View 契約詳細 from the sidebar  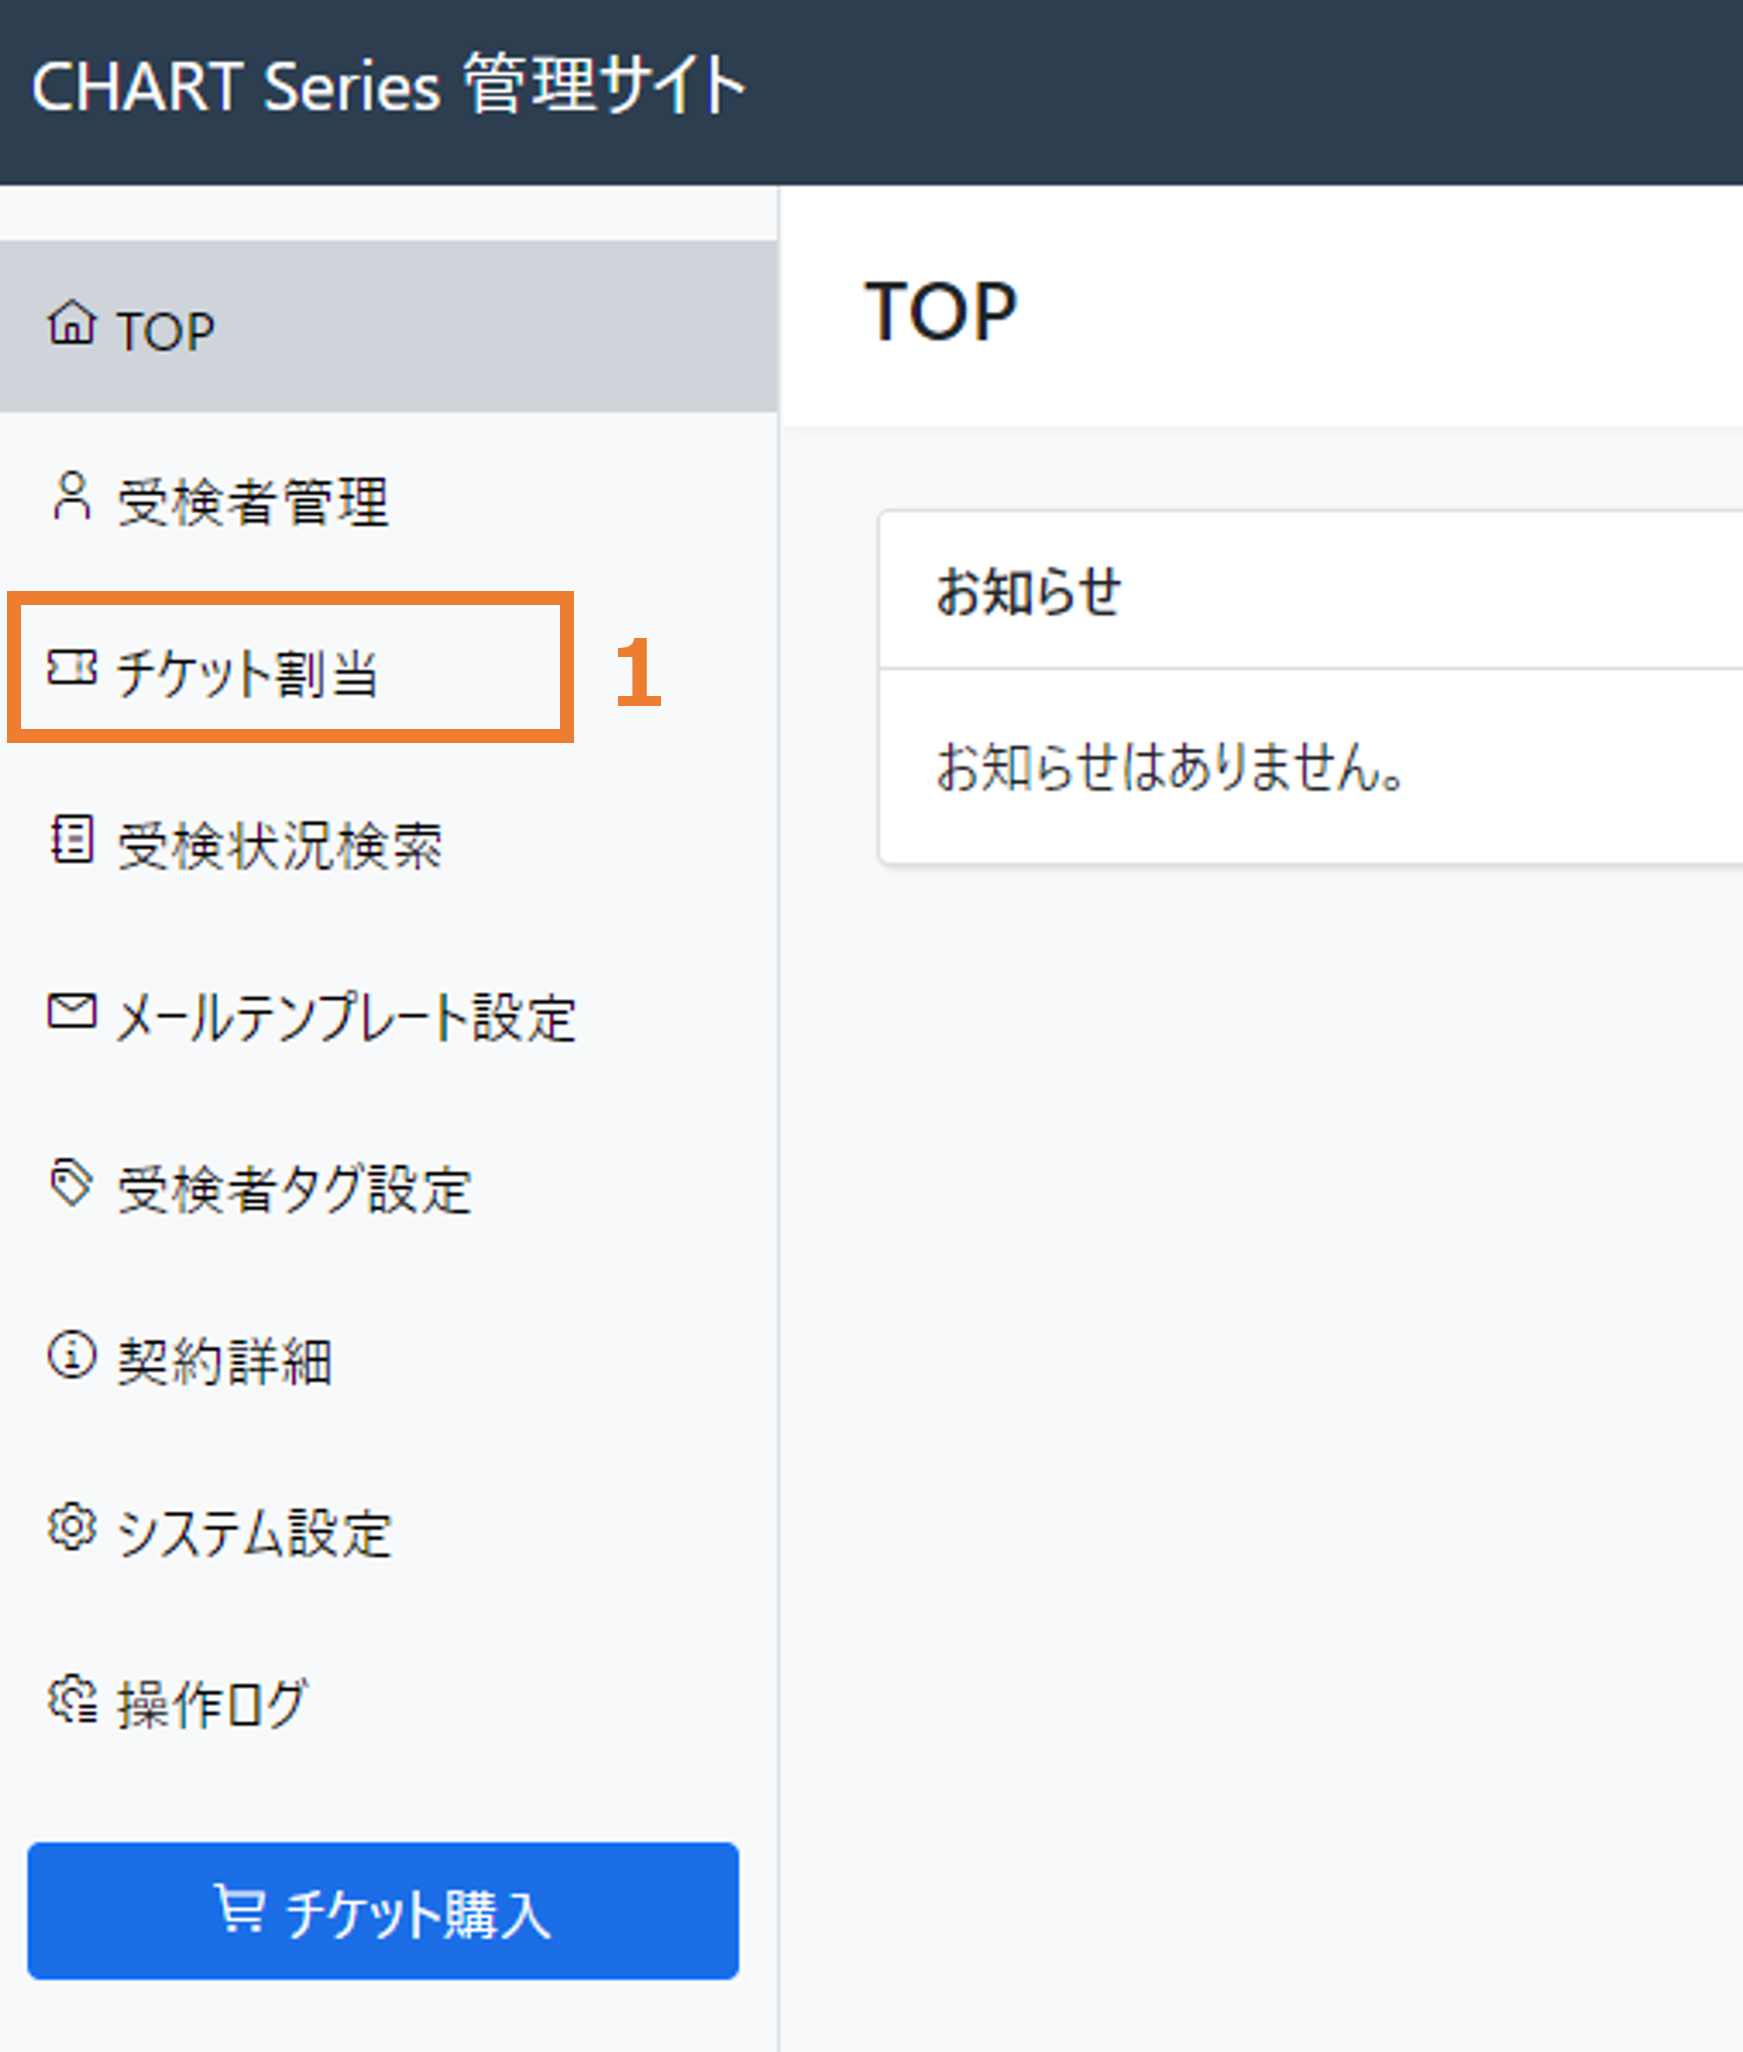388,1359
